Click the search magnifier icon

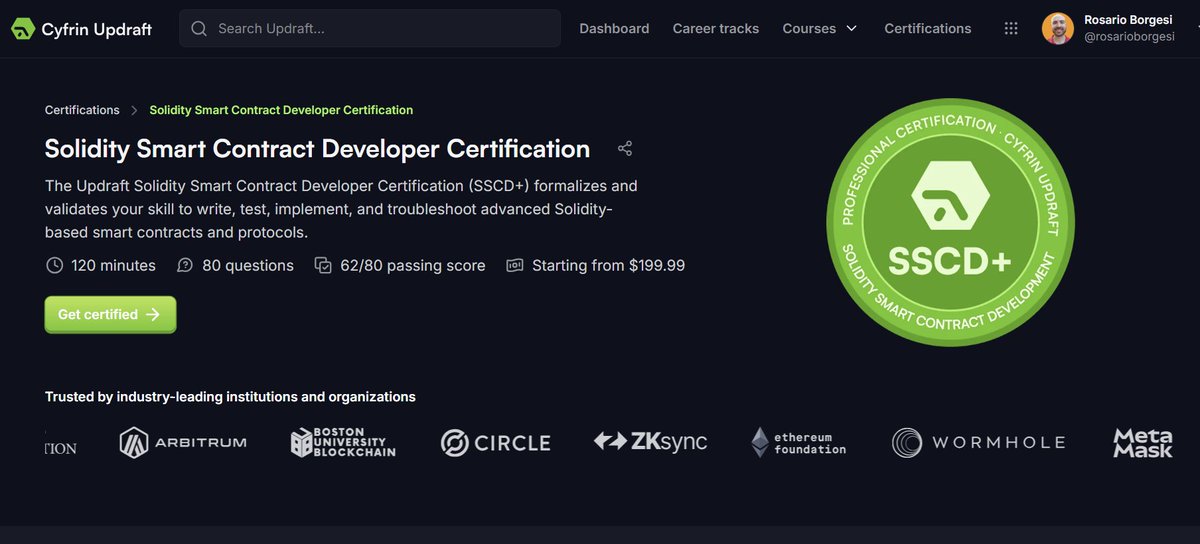click(199, 29)
